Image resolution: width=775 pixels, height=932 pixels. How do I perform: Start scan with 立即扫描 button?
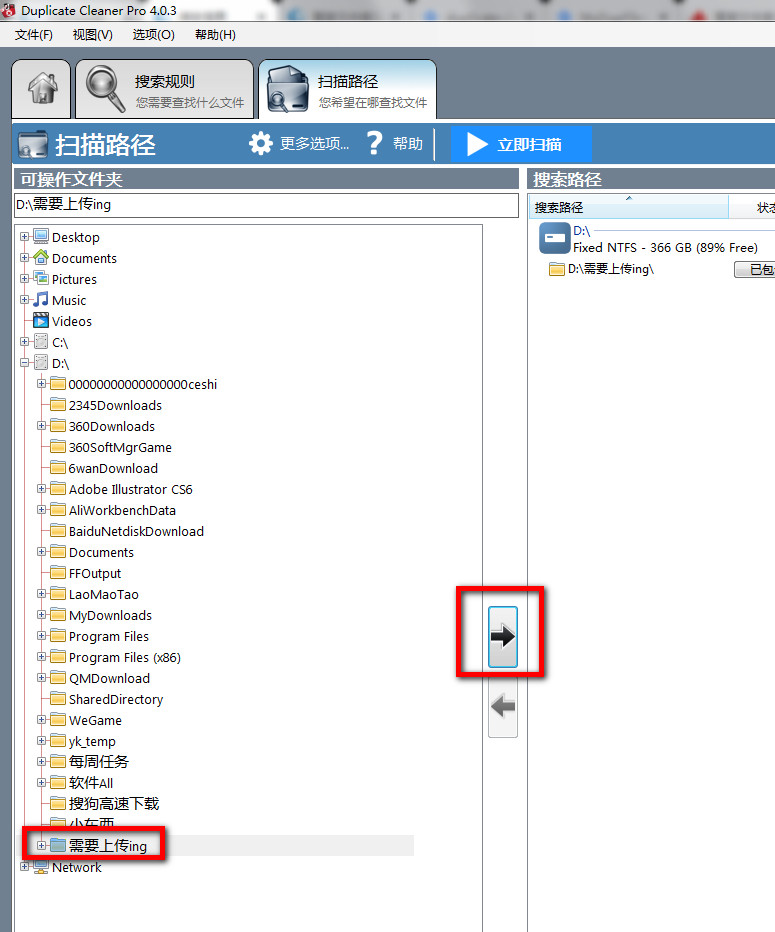[x=521, y=144]
